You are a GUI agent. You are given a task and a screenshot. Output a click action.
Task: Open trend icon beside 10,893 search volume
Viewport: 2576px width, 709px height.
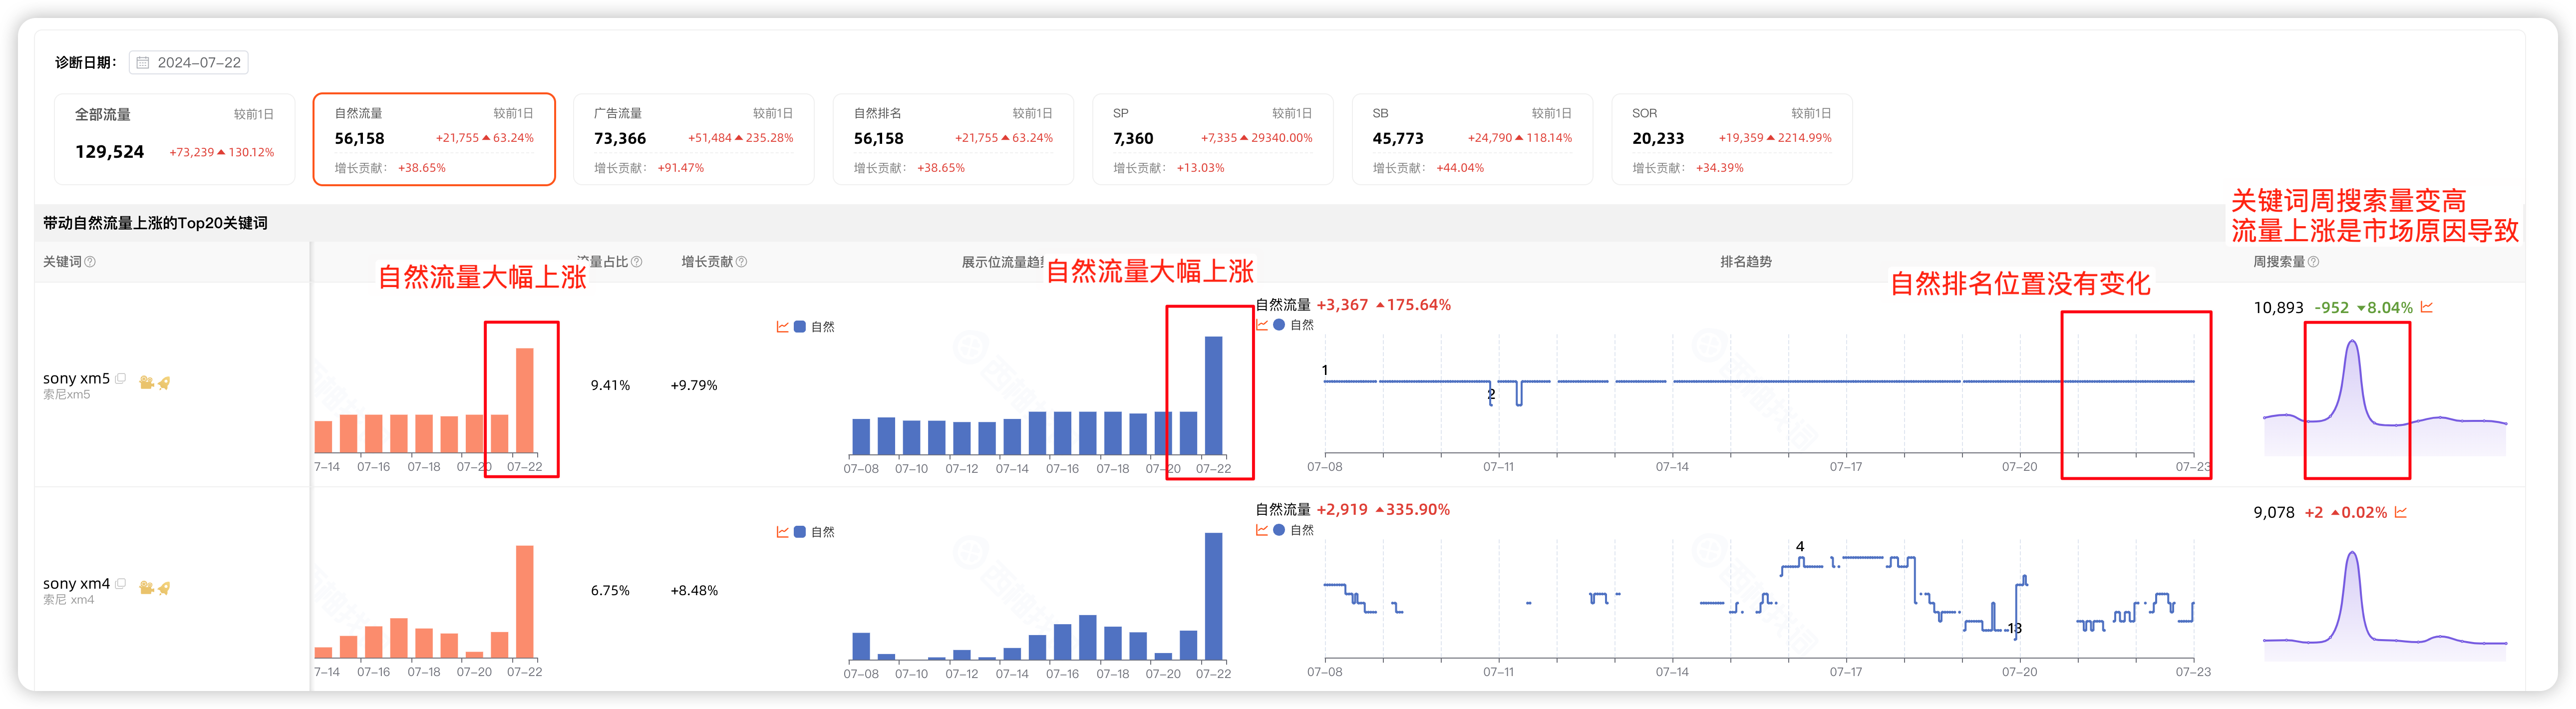(2427, 308)
